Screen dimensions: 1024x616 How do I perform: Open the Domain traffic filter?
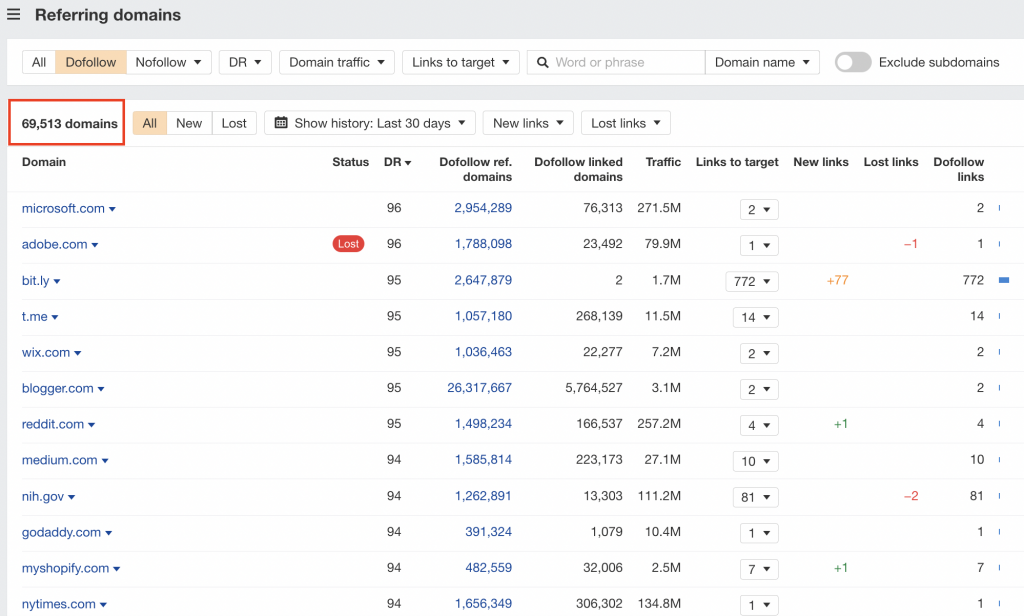(x=337, y=62)
